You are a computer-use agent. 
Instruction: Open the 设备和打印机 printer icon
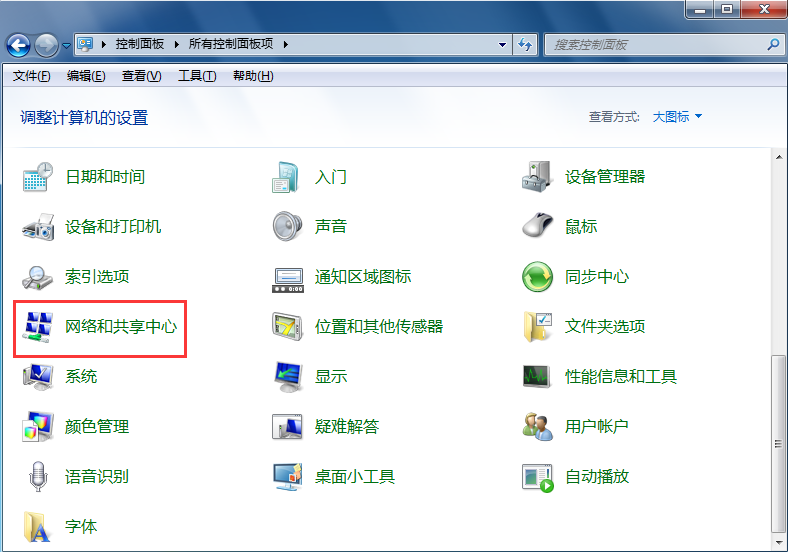(38, 227)
